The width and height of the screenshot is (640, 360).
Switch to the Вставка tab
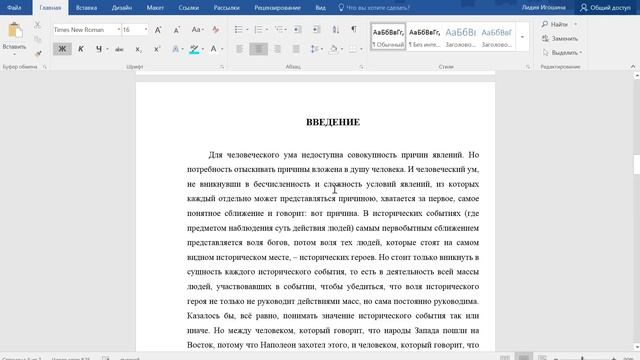coord(86,7)
